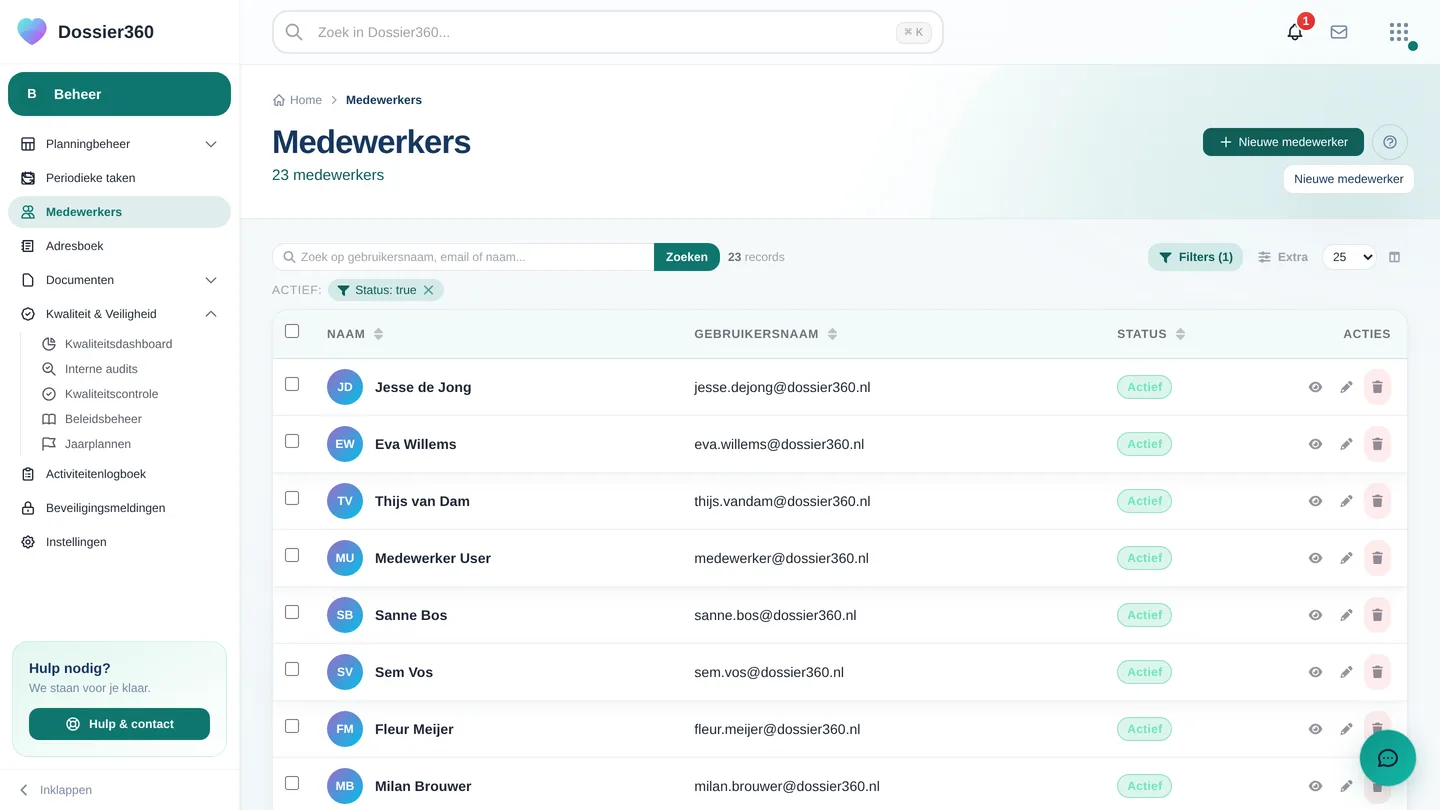
Task: Tick the checkbox for Sanne Bos
Action: click(x=292, y=612)
